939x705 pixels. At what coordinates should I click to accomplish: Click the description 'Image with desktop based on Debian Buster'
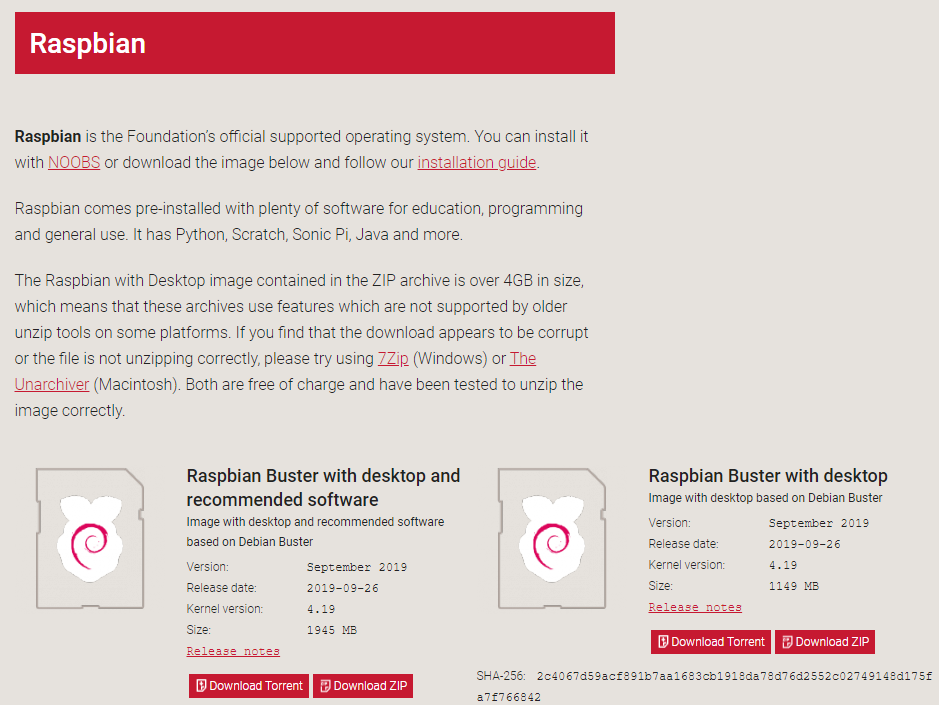(x=765, y=498)
